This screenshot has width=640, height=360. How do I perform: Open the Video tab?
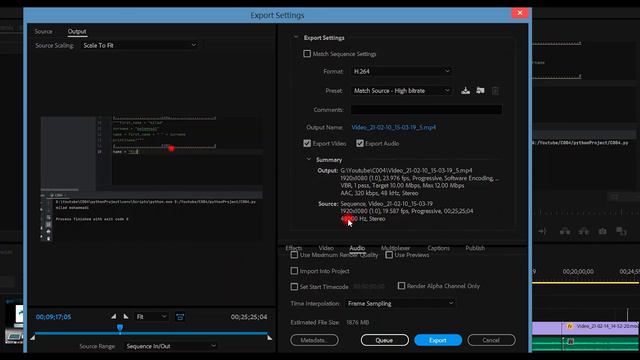click(x=326, y=248)
